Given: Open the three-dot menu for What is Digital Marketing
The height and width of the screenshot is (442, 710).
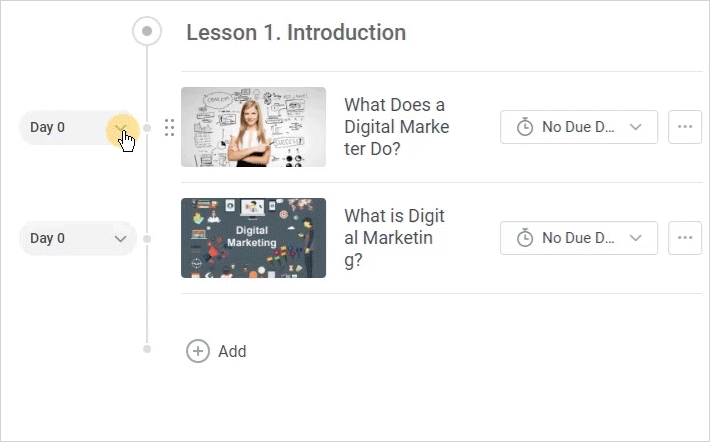Looking at the screenshot, I should click(x=685, y=238).
